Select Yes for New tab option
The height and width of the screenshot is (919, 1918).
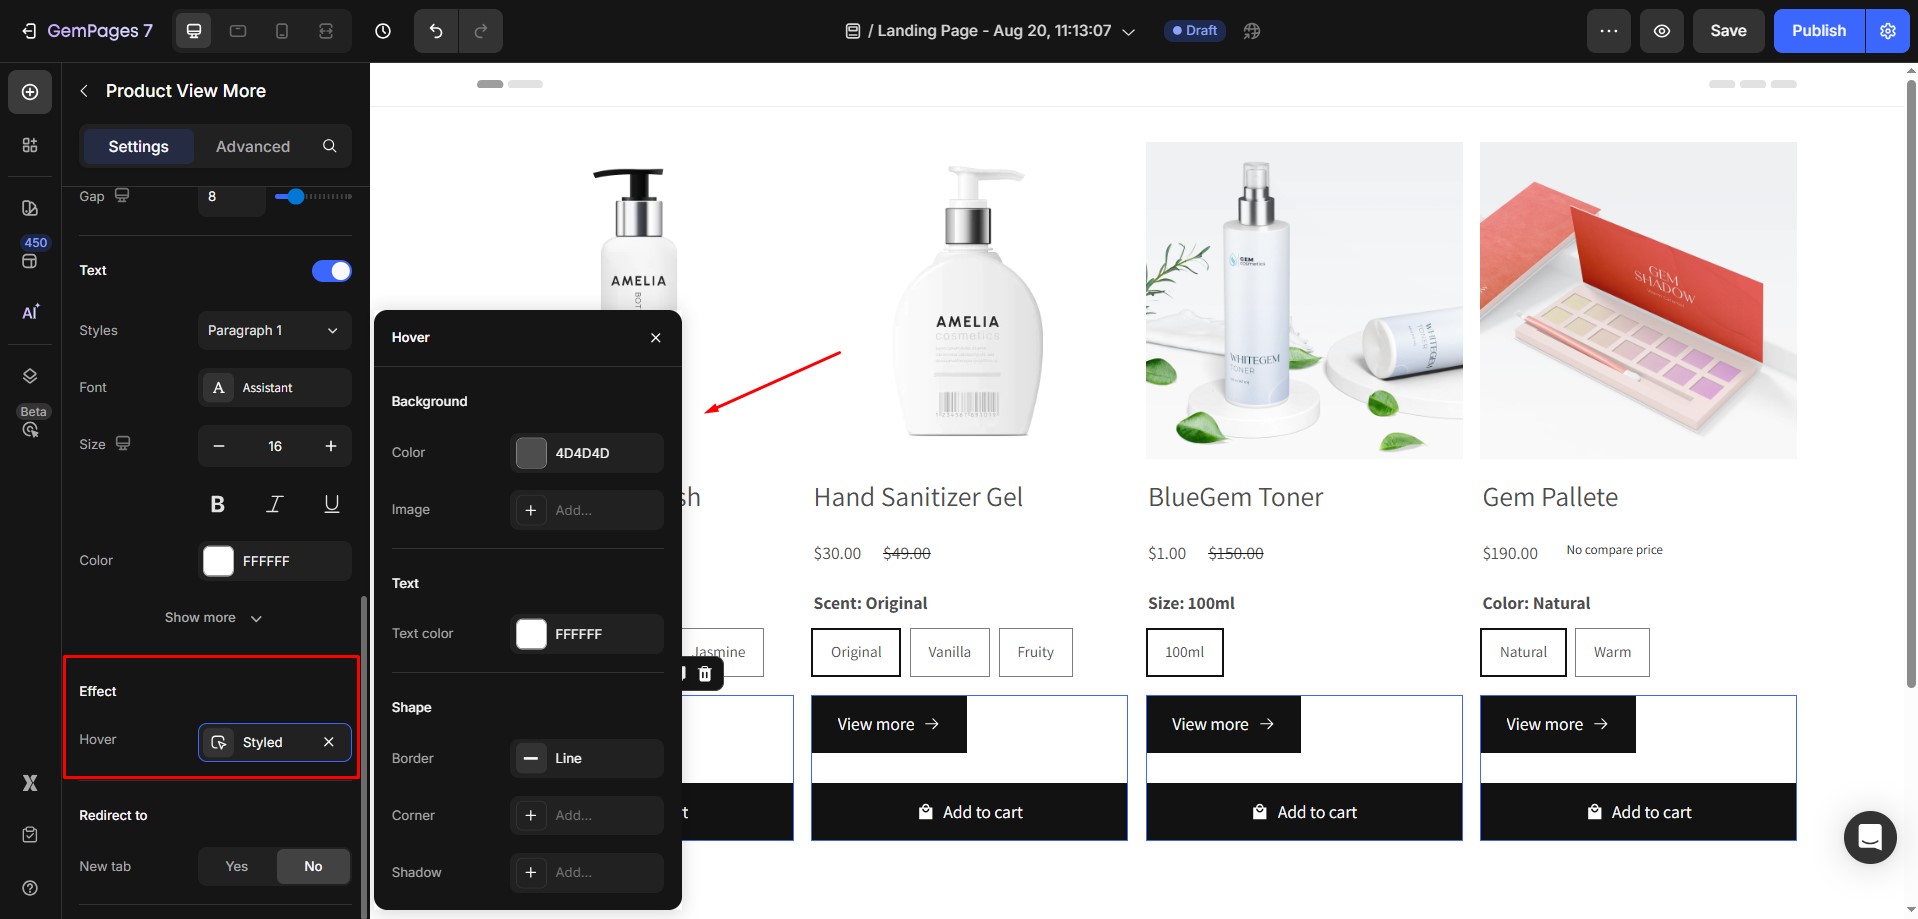(x=236, y=866)
